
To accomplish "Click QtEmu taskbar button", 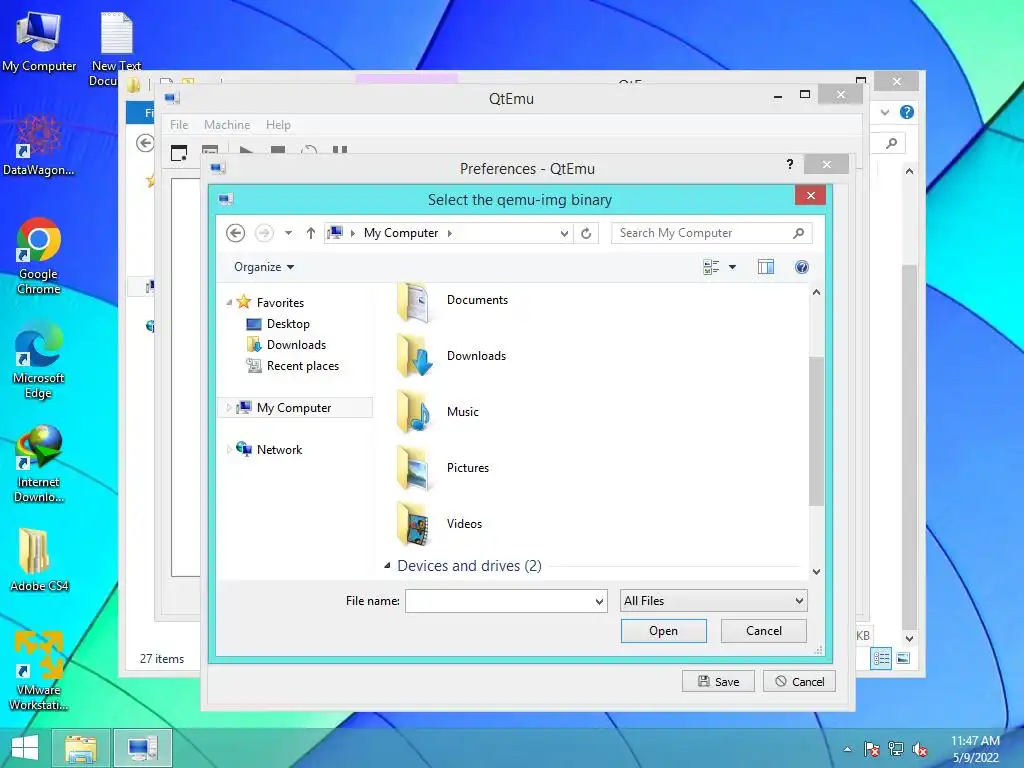I will pos(142,748).
